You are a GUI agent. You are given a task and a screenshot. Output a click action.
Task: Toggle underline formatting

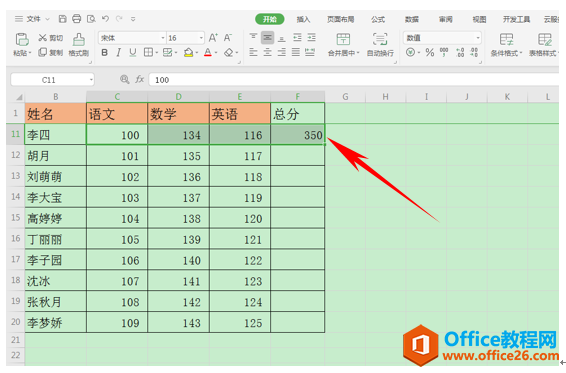click(x=133, y=53)
